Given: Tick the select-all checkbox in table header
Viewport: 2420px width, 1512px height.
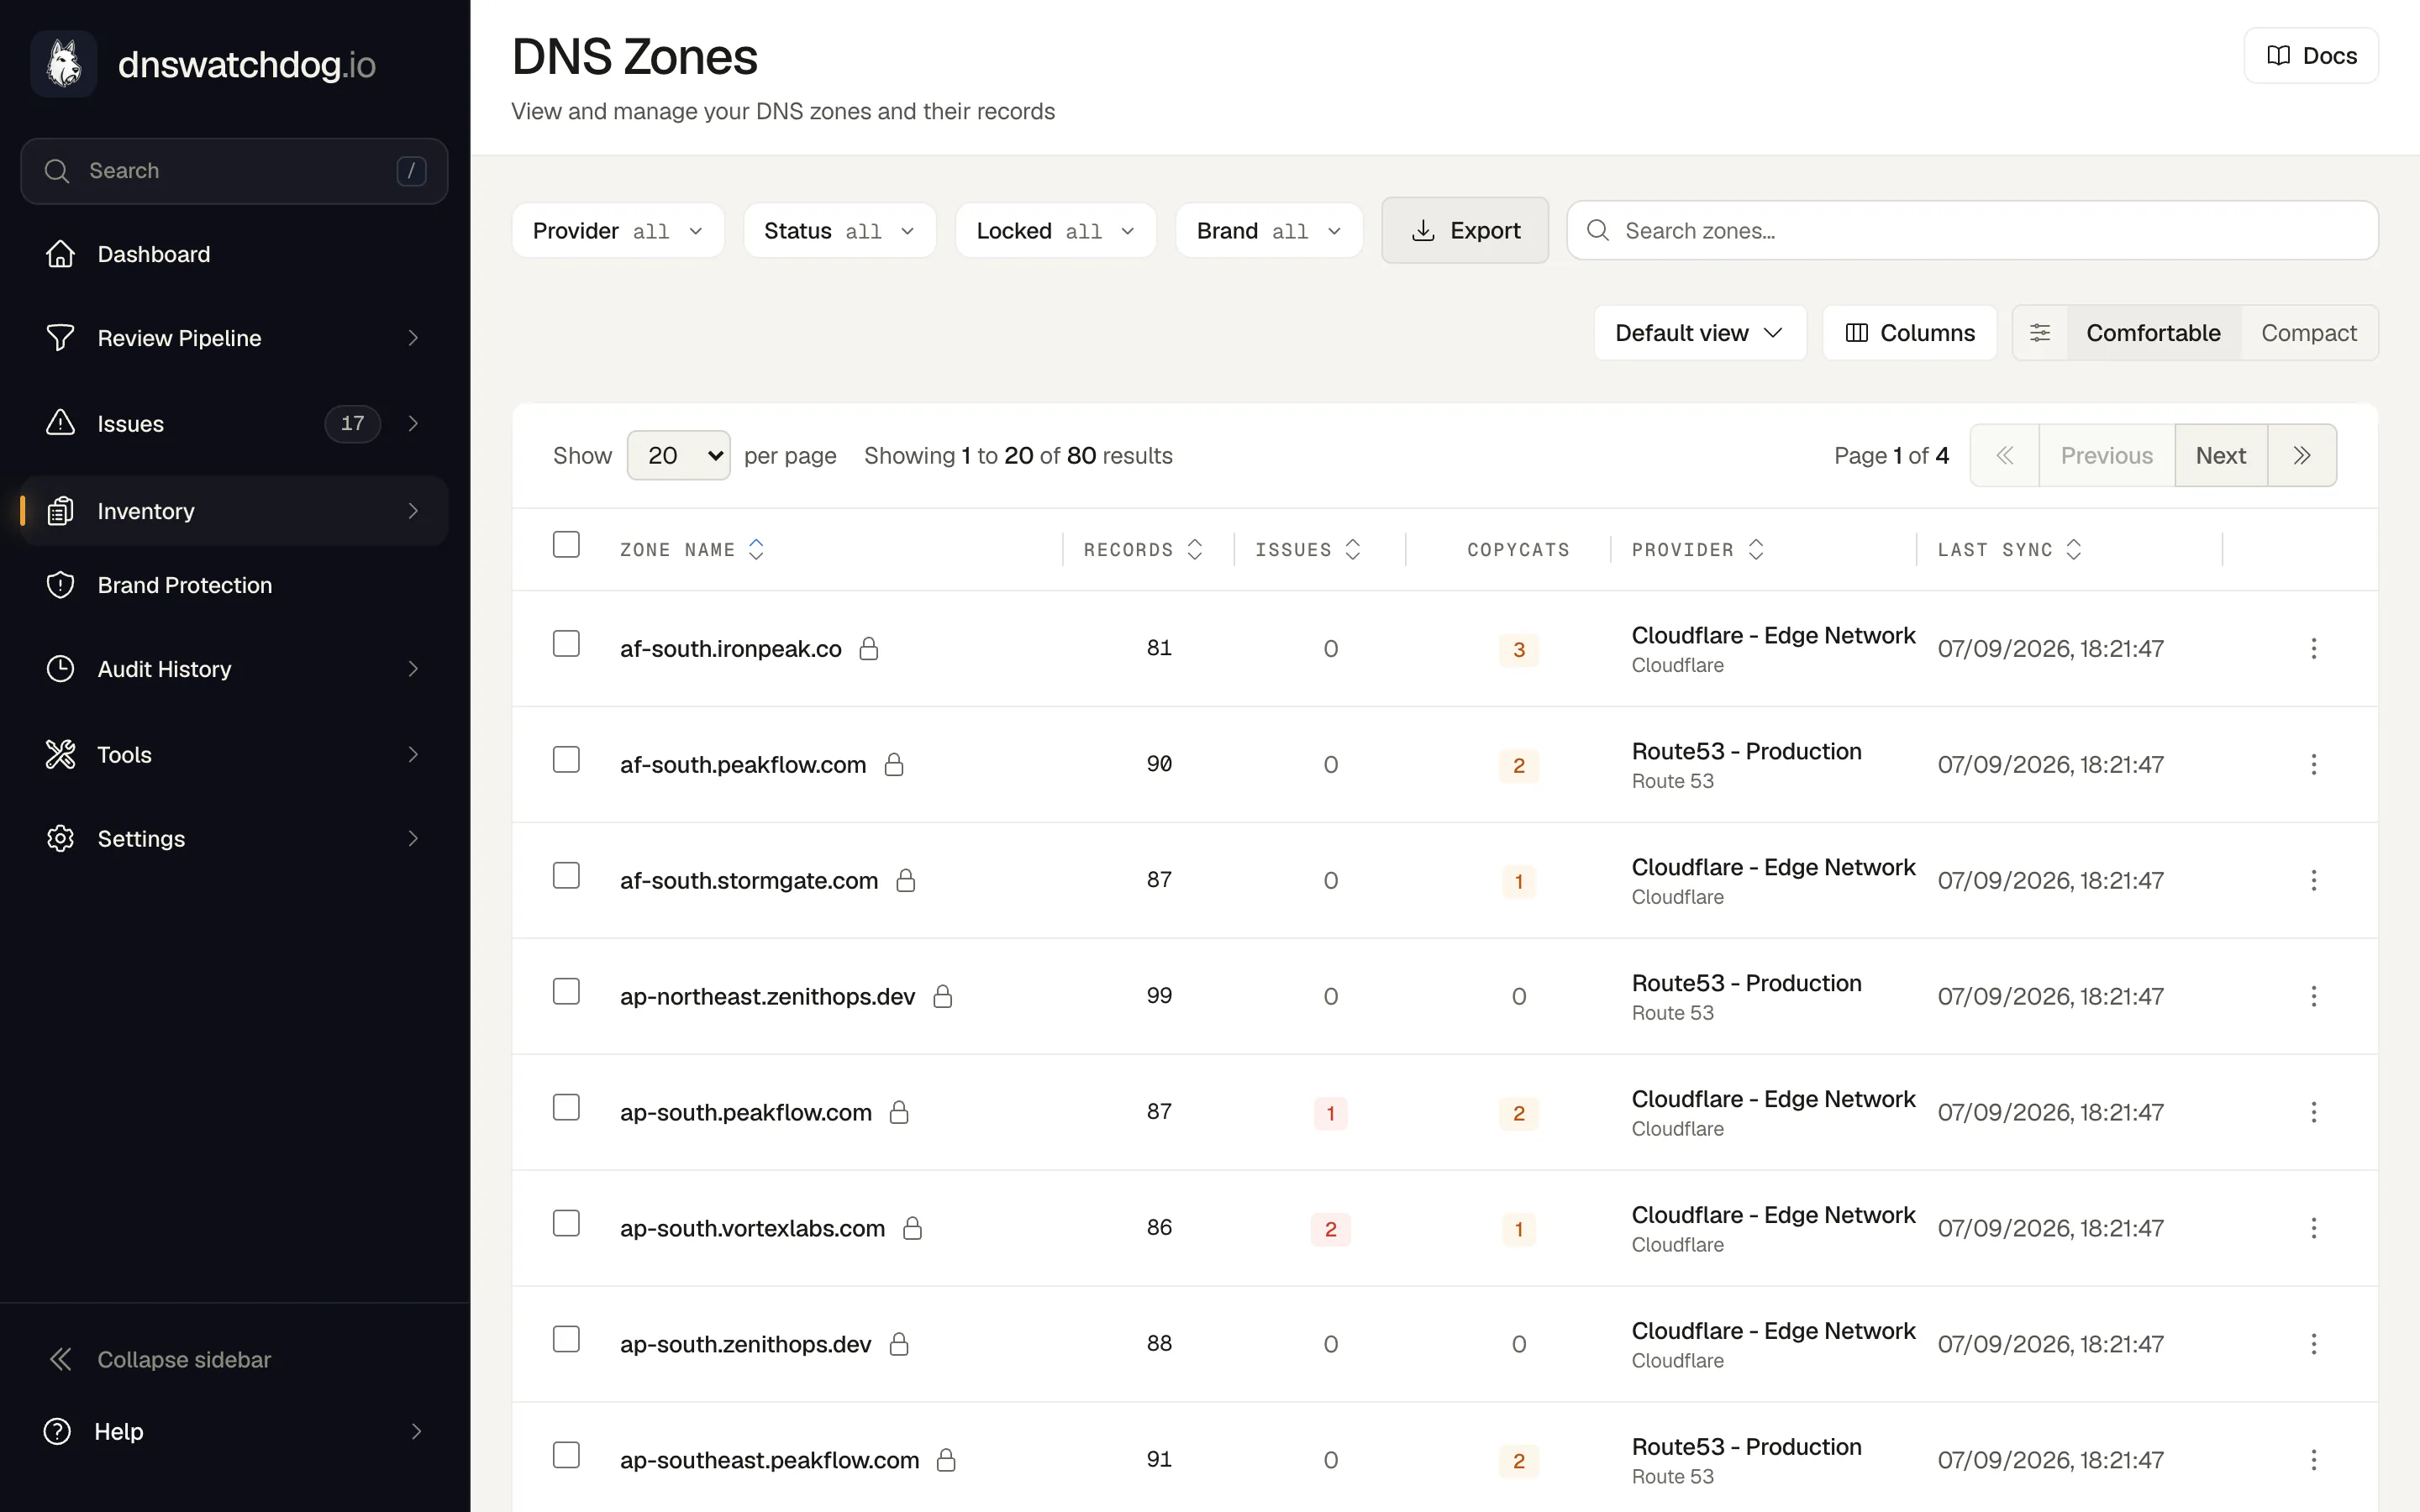Looking at the screenshot, I should pos(566,545).
